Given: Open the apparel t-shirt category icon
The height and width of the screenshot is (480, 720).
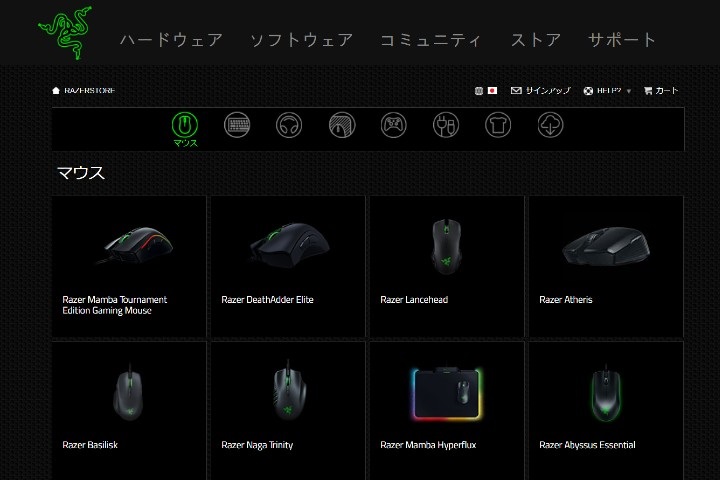Looking at the screenshot, I should pyautogui.click(x=498, y=124).
